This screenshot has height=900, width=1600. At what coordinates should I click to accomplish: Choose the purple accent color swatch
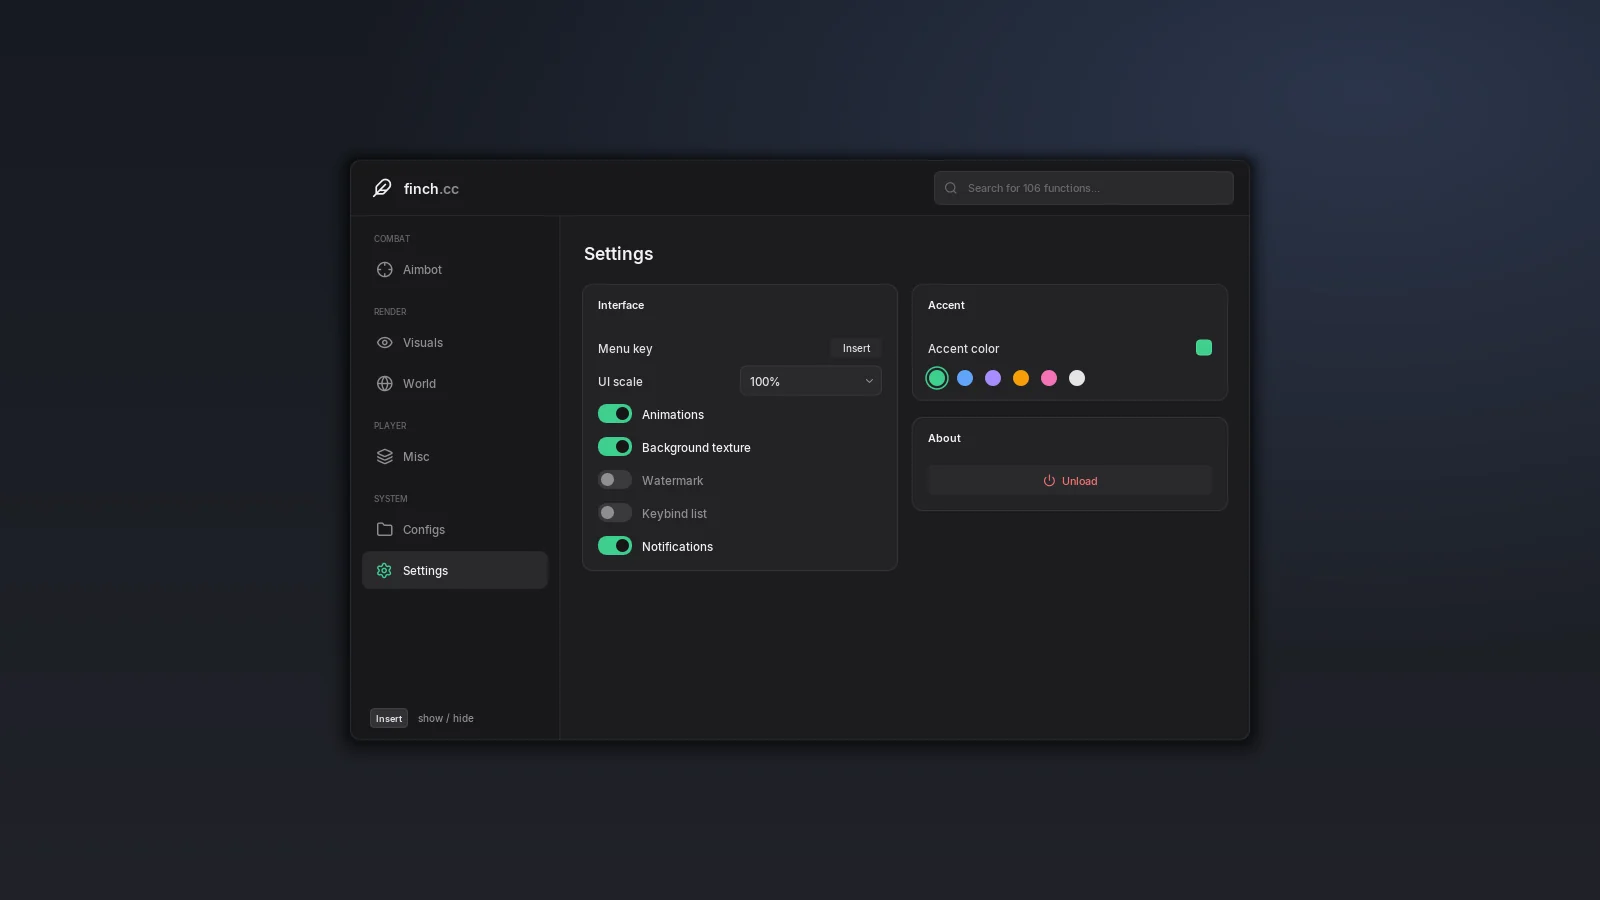pos(993,378)
